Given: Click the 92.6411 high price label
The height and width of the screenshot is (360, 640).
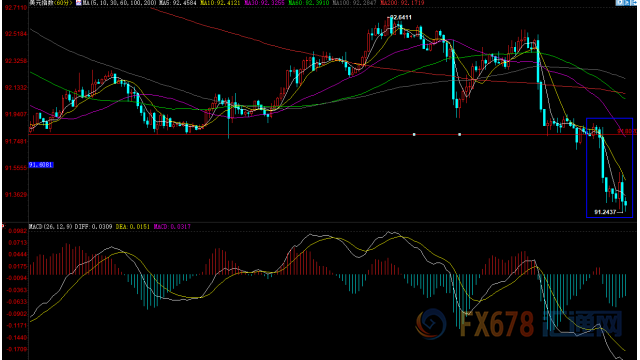Looking at the screenshot, I should click(400, 18).
